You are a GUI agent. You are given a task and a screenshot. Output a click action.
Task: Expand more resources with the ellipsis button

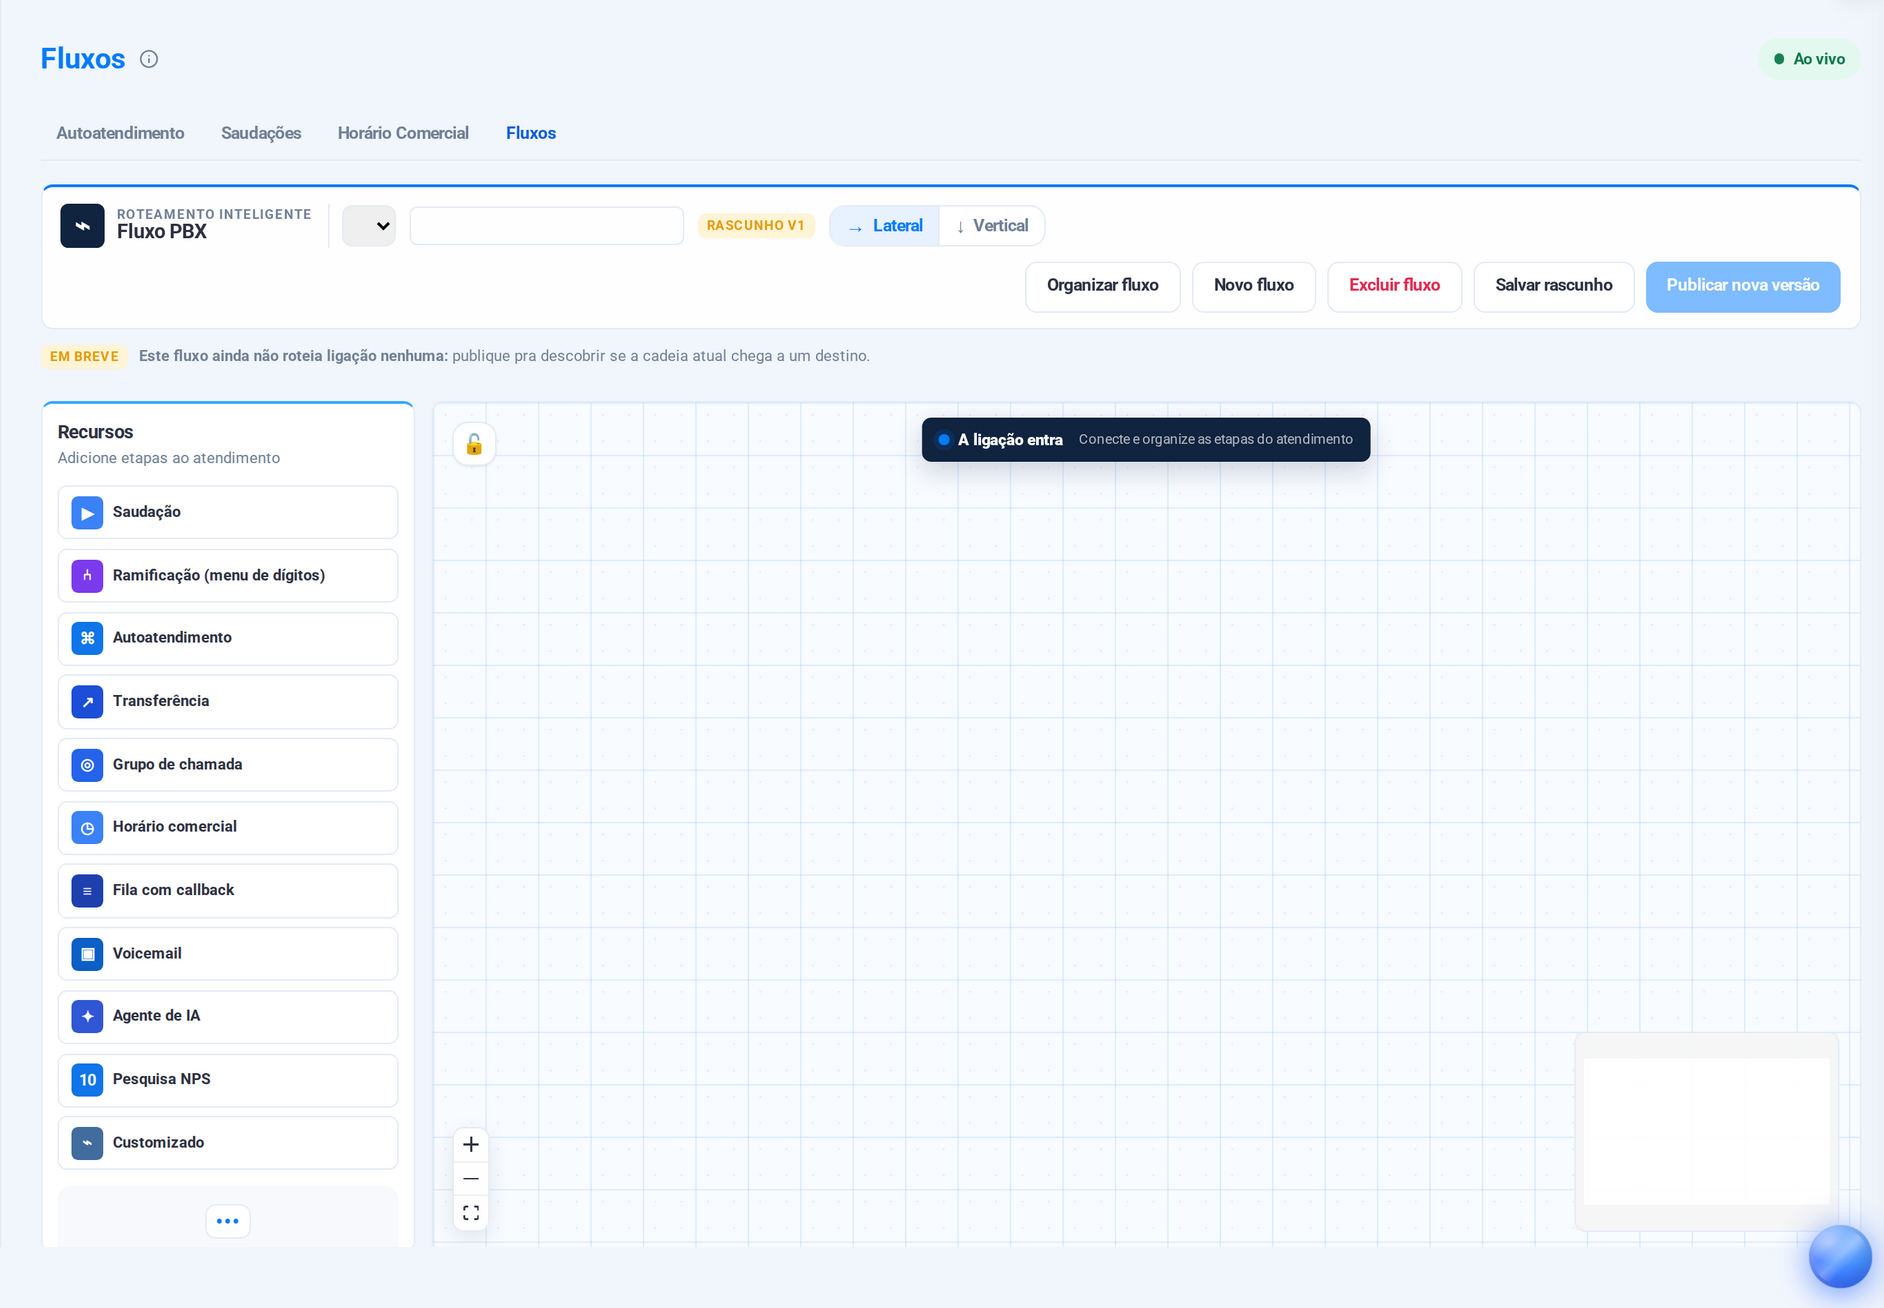tap(228, 1221)
